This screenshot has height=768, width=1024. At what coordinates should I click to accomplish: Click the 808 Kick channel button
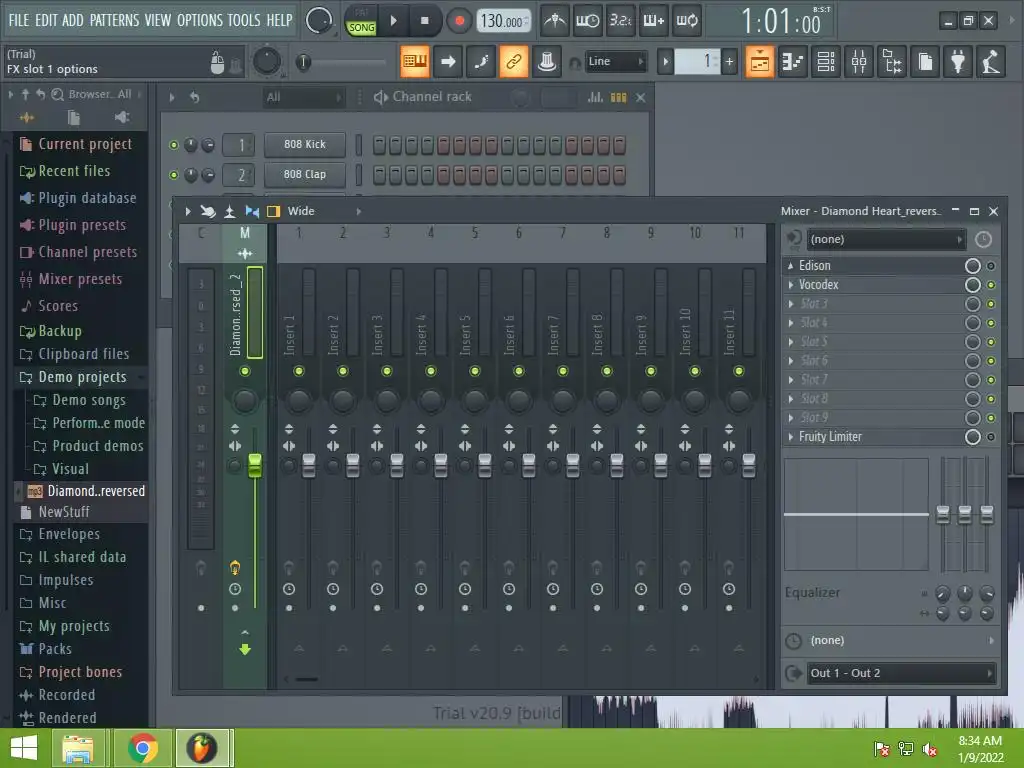pos(305,145)
